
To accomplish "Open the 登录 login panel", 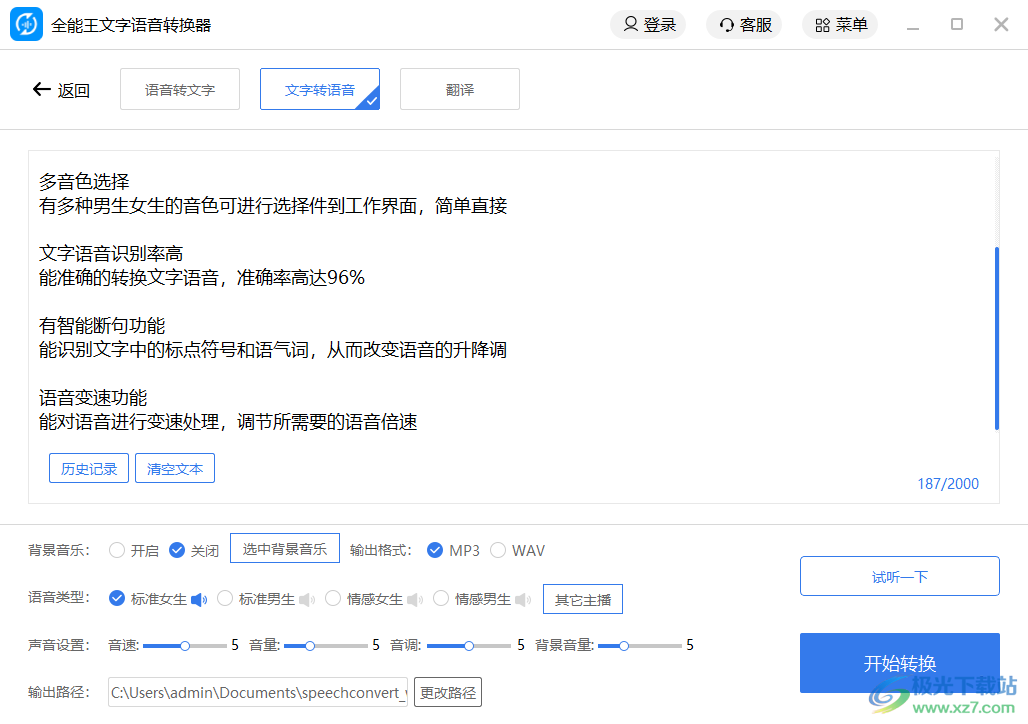I will click(648, 24).
